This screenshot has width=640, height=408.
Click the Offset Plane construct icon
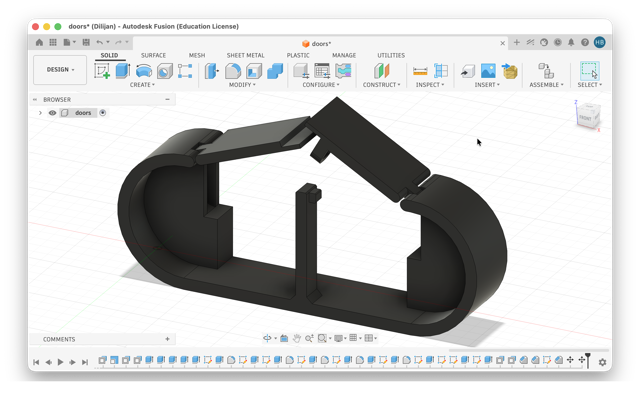[382, 71]
